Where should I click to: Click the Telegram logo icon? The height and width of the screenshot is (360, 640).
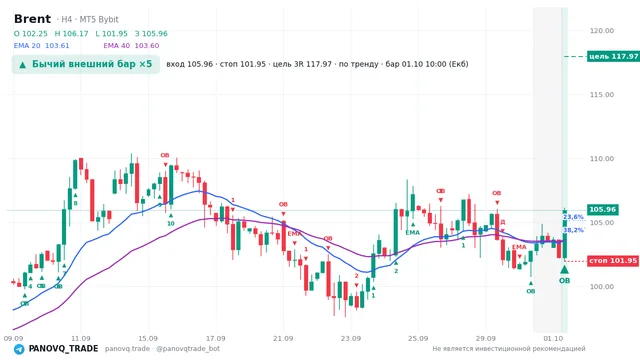pyautogui.click(x=19, y=349)
